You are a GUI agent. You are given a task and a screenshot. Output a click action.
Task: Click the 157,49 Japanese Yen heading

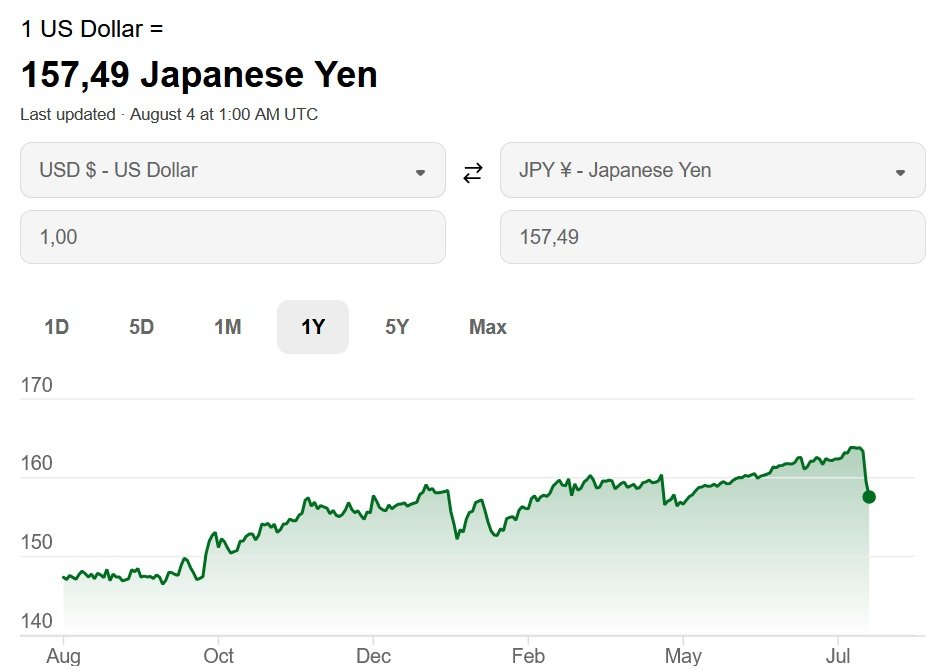point(199,75)
